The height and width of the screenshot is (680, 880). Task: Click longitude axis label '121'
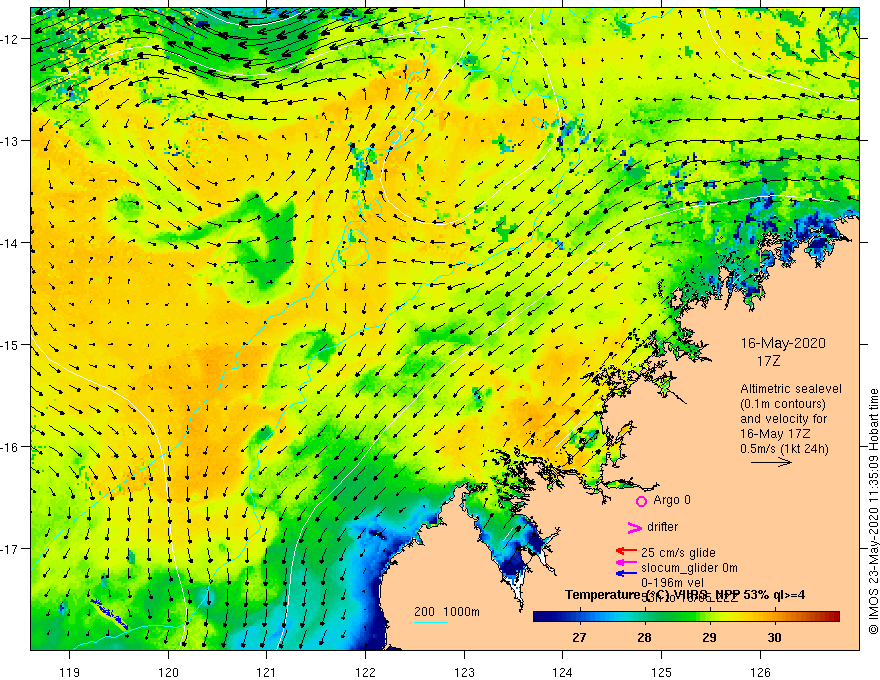tap(266, 672)
